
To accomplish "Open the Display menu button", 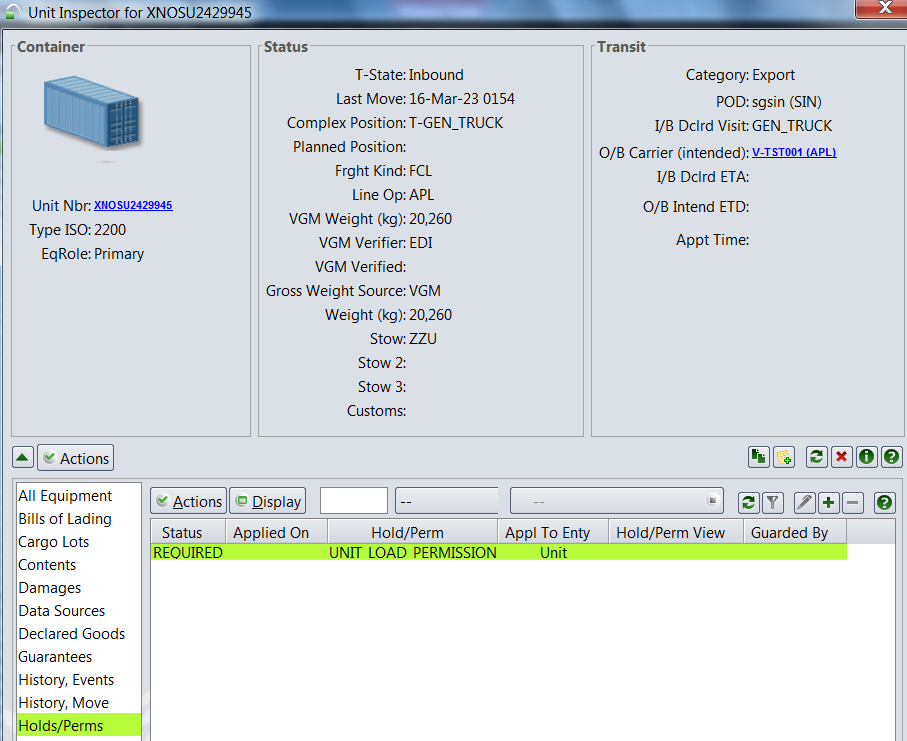I will pyautogui.click(x=268, y=501).
